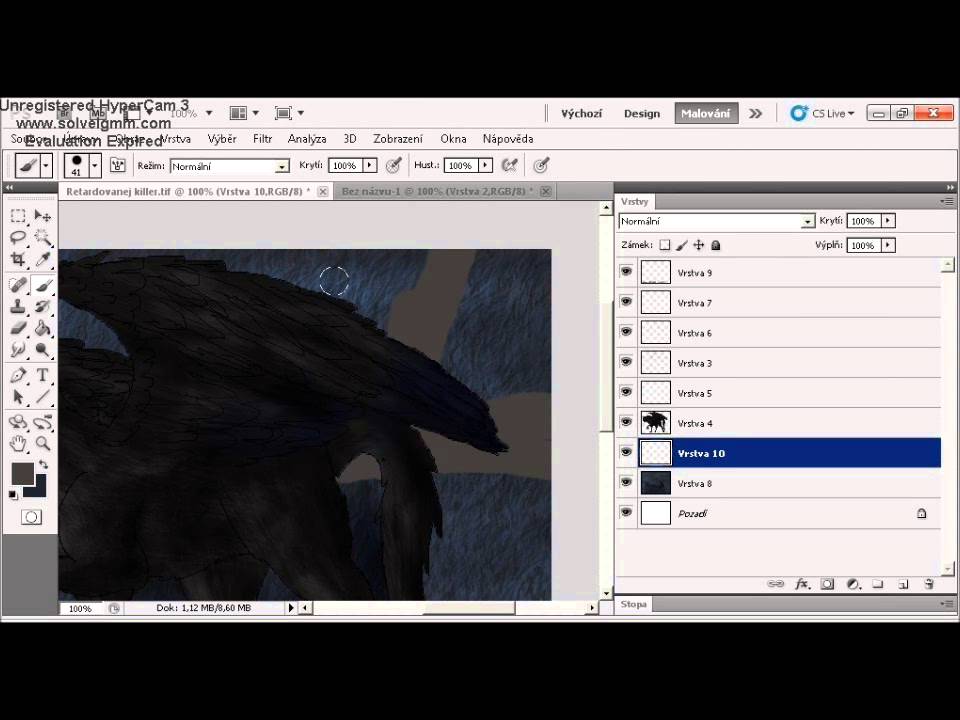Hide layer Vrstva 6

[626, 331]
